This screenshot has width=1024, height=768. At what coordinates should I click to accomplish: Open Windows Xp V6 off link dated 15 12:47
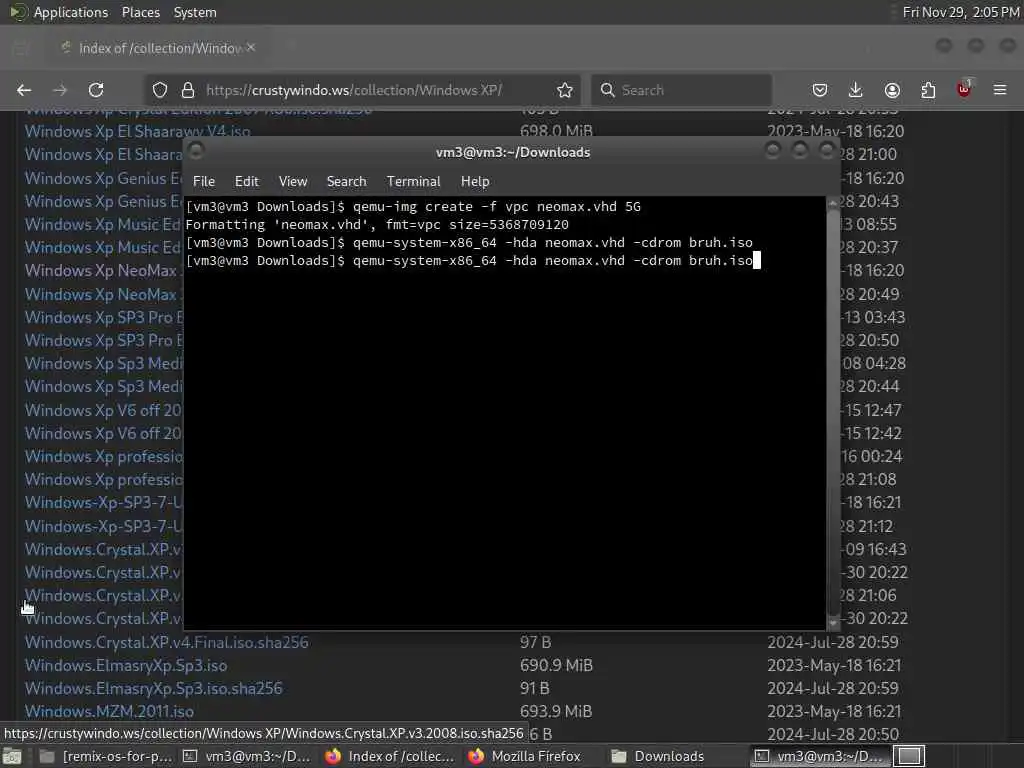(x=103, y=410)
